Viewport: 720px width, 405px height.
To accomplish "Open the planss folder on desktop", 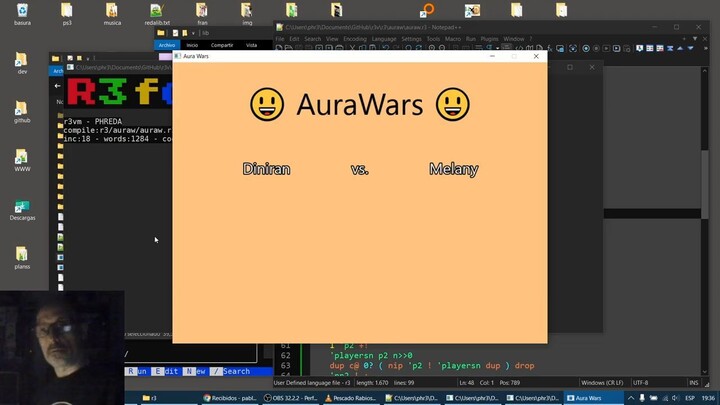I will click(22, 258).
